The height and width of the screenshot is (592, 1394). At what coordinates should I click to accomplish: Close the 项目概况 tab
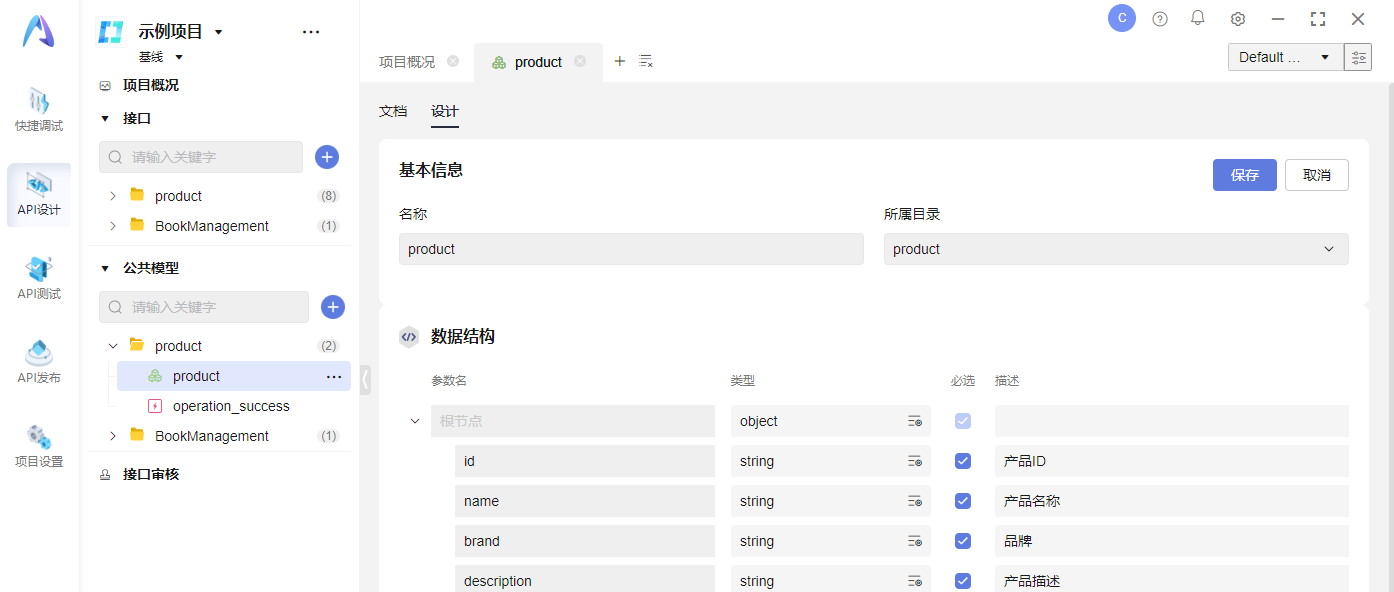(453, 61)
